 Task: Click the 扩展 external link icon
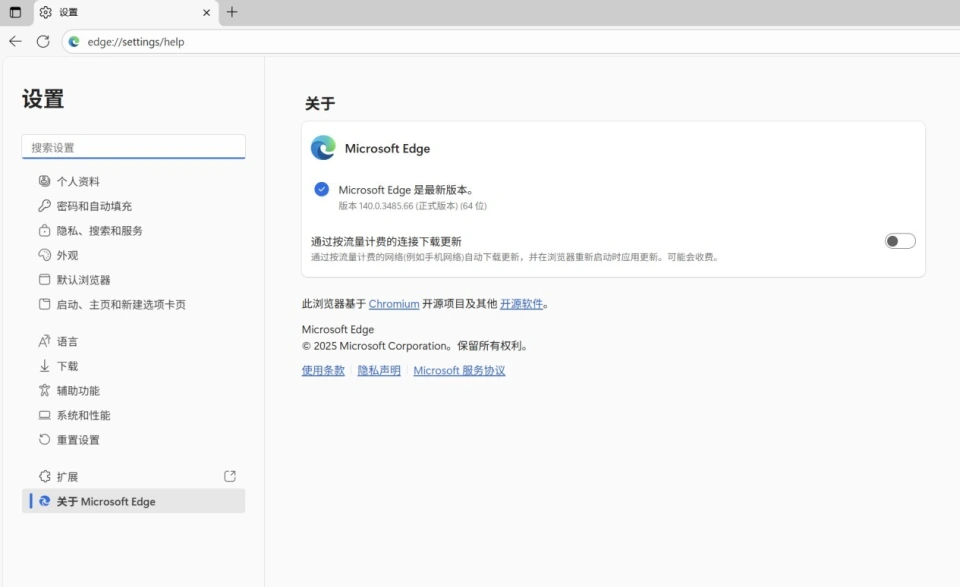(230, 476)
